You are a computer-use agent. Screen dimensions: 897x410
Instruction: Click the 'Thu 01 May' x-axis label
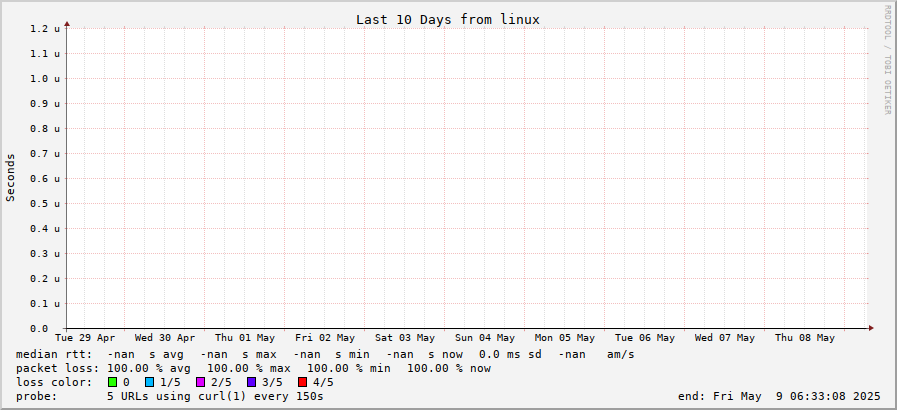click(x=245, y=338)
